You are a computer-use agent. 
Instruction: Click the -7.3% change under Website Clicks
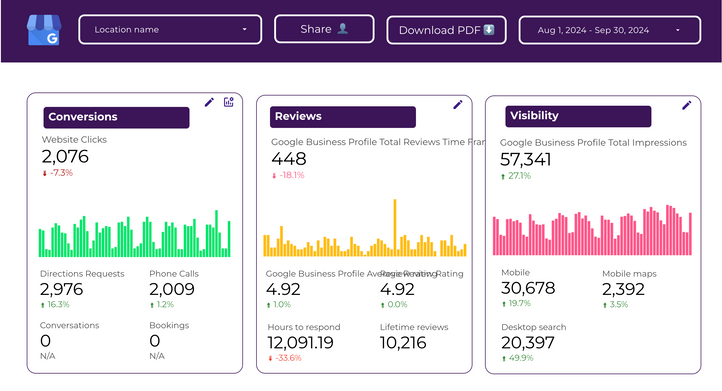click(x=58, y=173)
